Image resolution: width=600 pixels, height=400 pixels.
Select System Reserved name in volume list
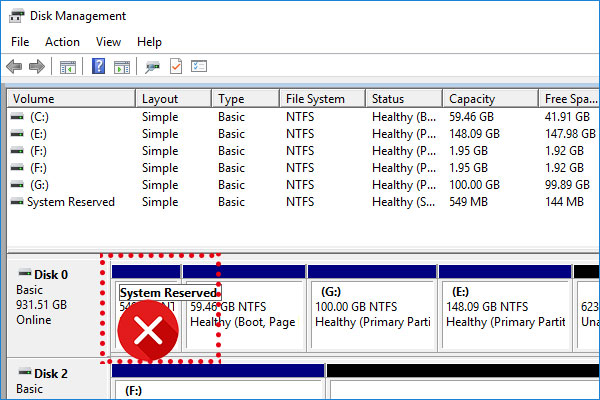click(71, 202)
